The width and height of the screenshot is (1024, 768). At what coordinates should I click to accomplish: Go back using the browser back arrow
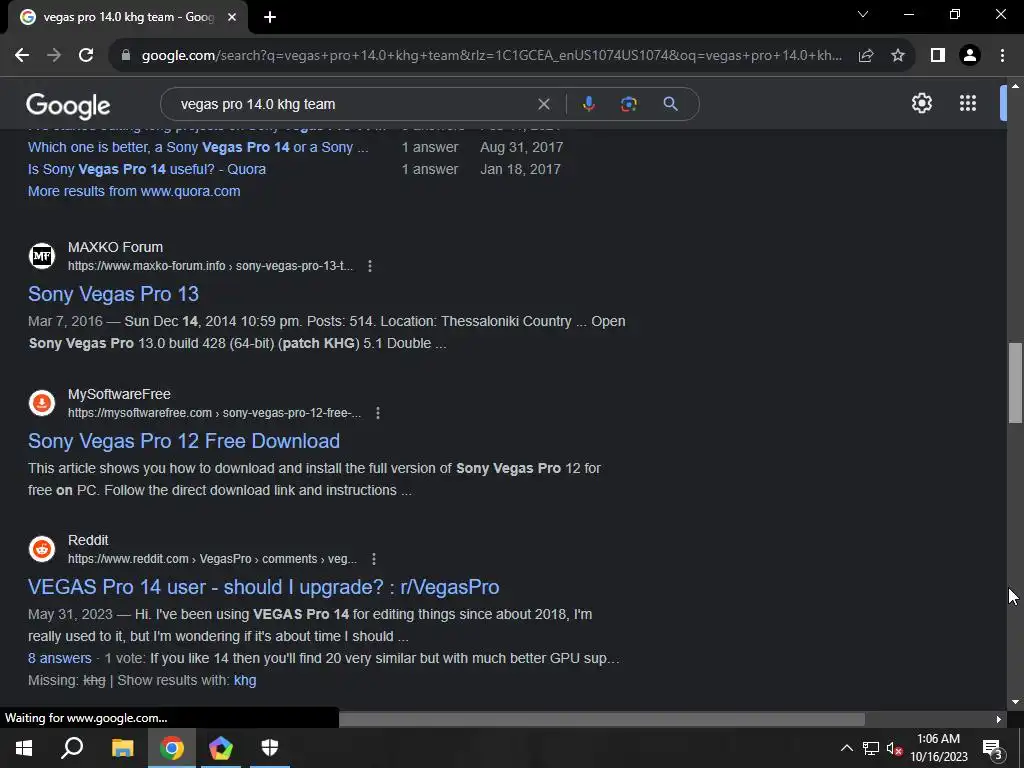[x=22, y=56]
